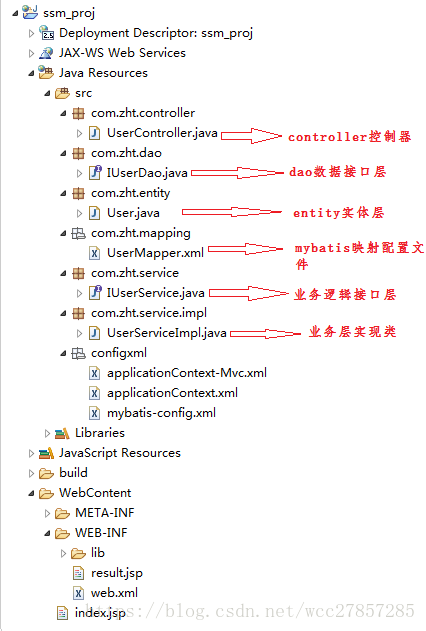Screen dimensions: 426x631
Task: Expand the UserServiceImpl.java node
Action: click(80, 333)
